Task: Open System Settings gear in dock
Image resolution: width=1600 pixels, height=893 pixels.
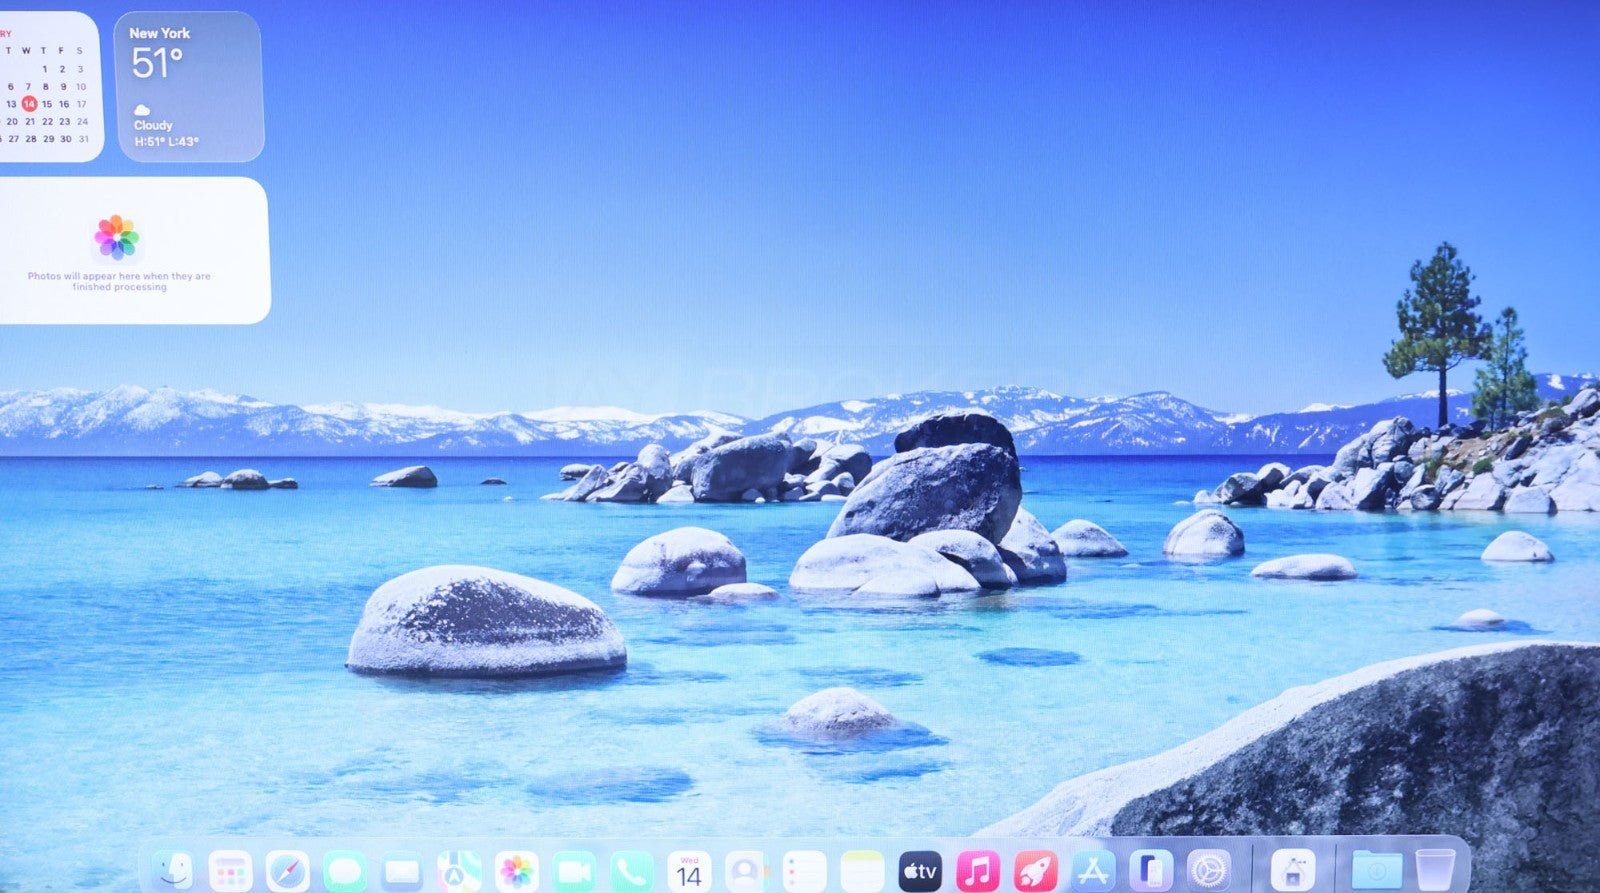Action: click(1208, 871)
